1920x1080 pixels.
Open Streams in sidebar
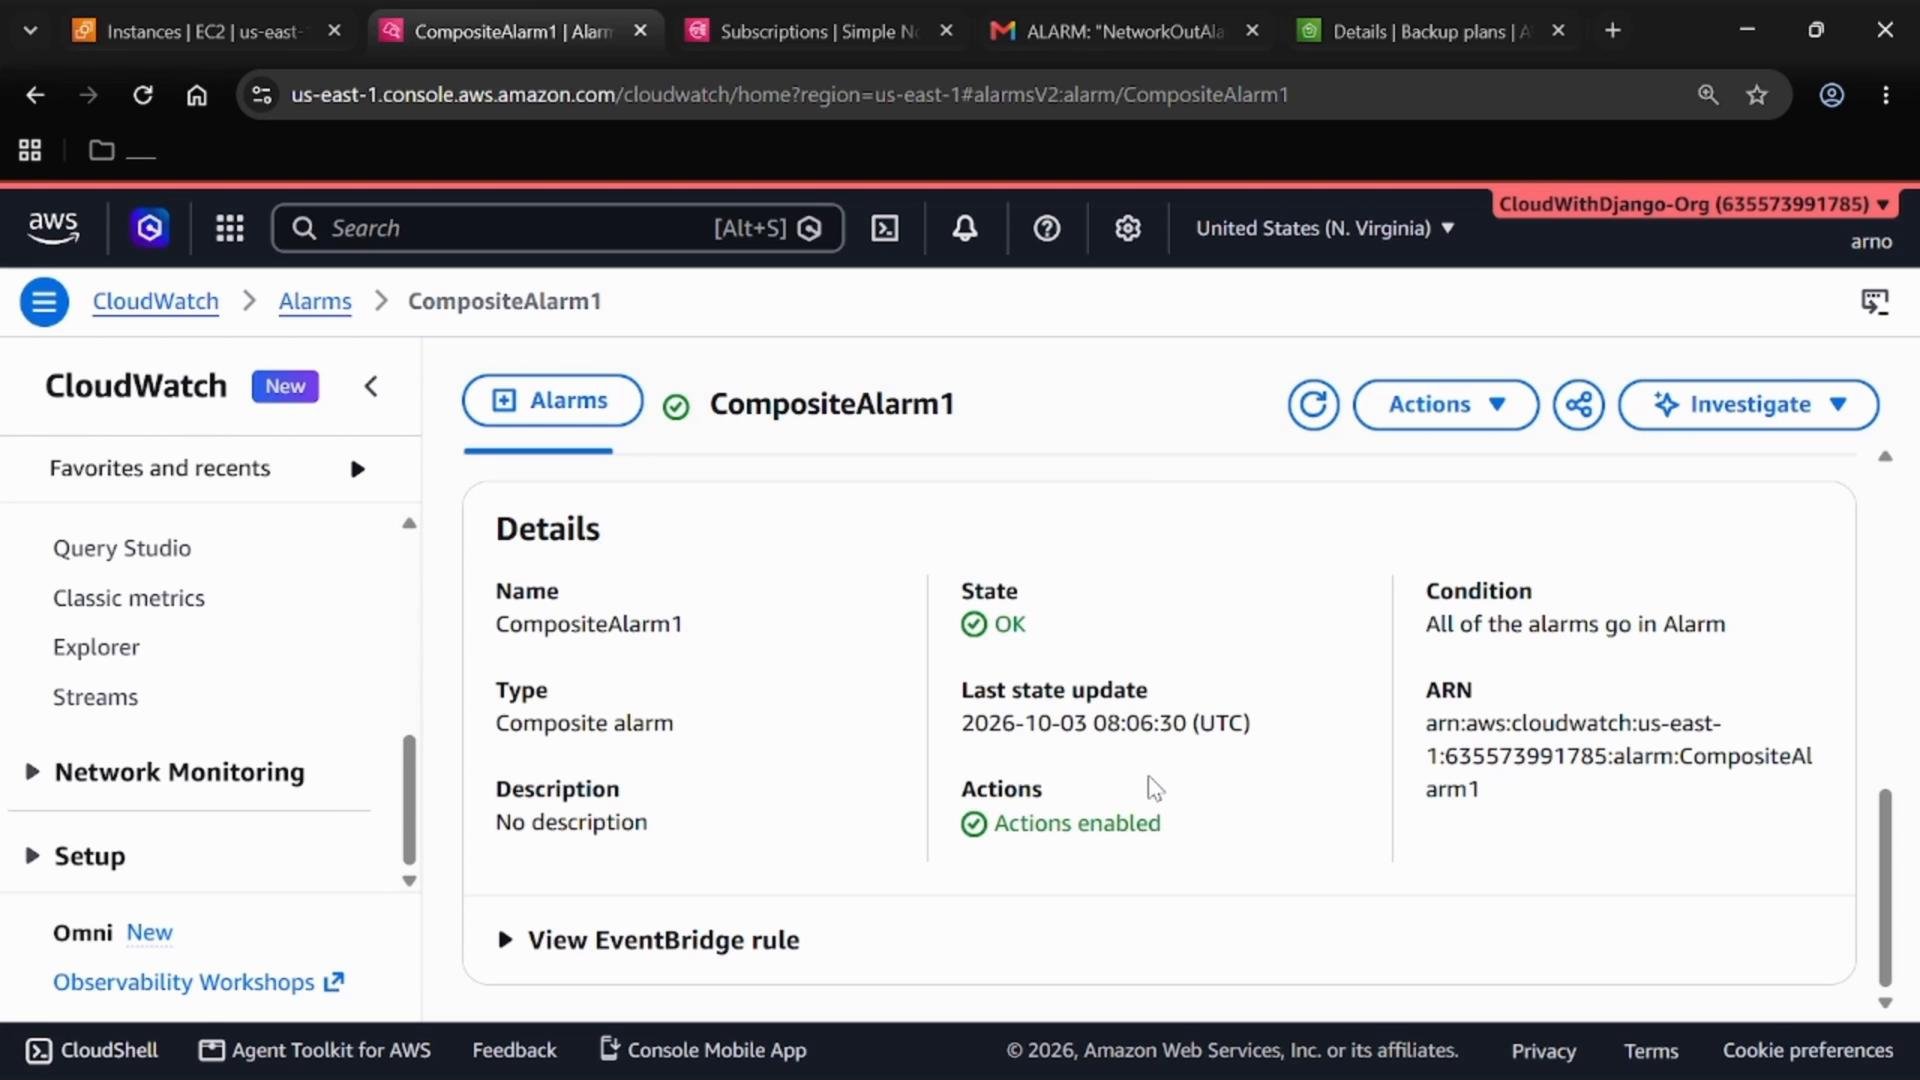[95, 697]
